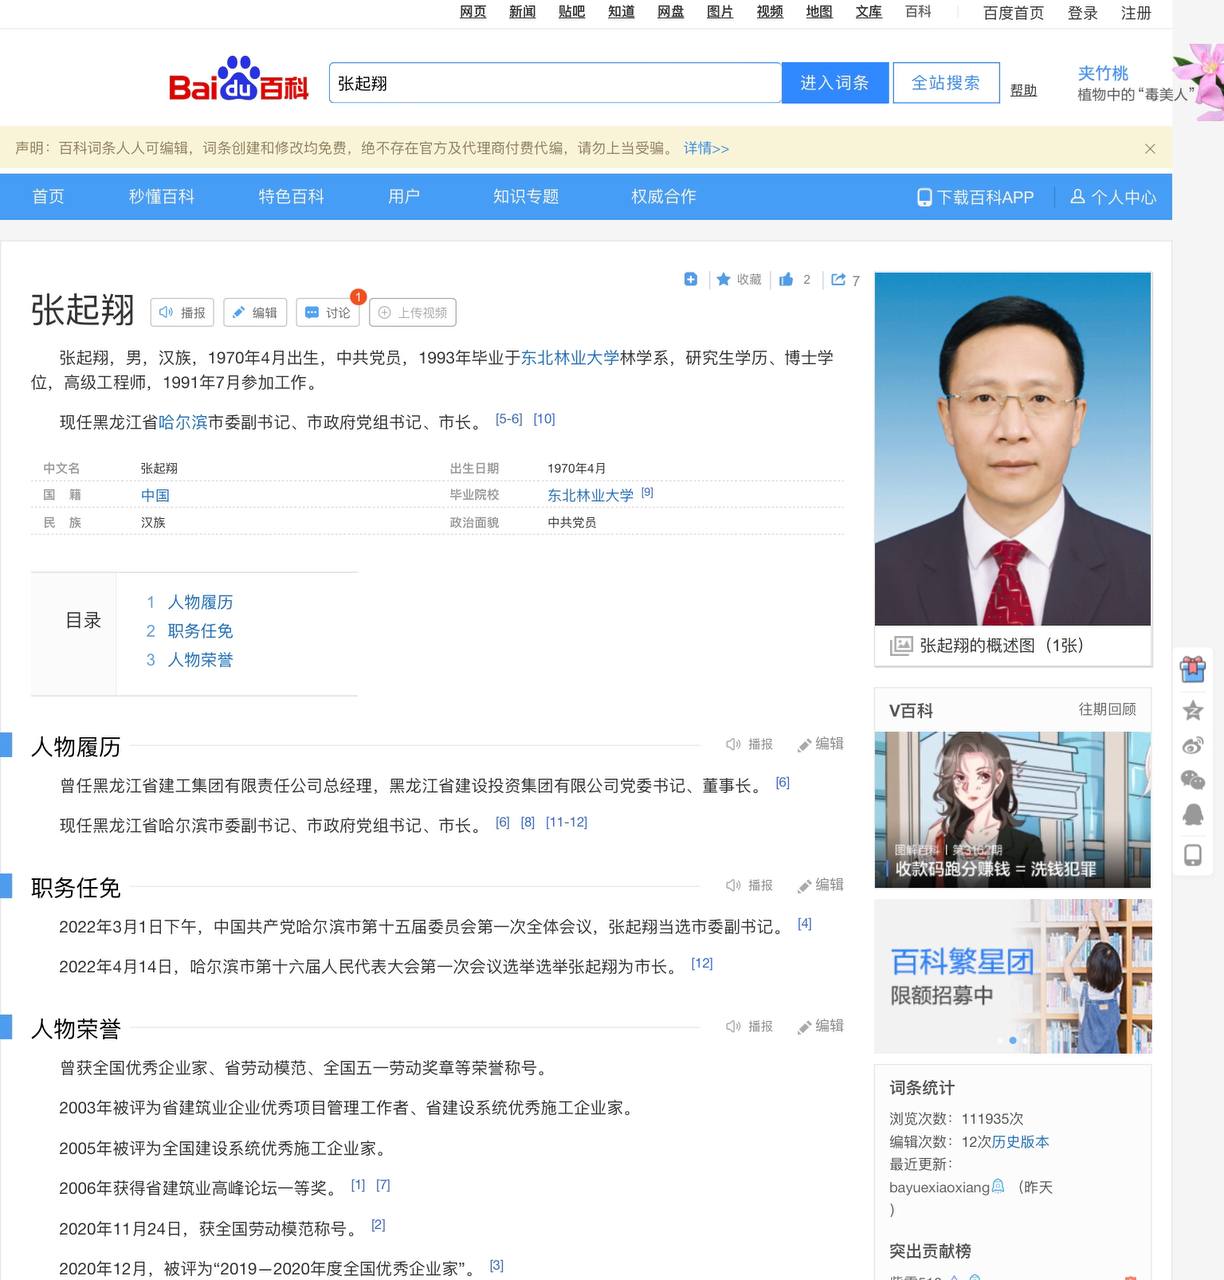Click the 文库 top link

click(x=869, y=12)
